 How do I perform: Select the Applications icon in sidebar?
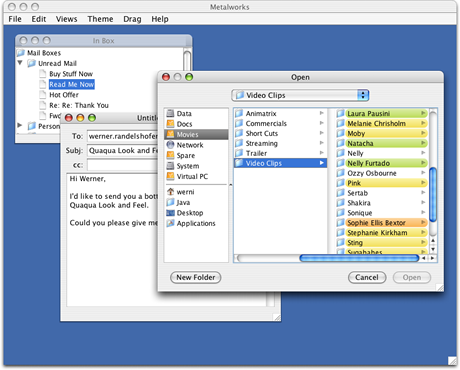(170, 223)
